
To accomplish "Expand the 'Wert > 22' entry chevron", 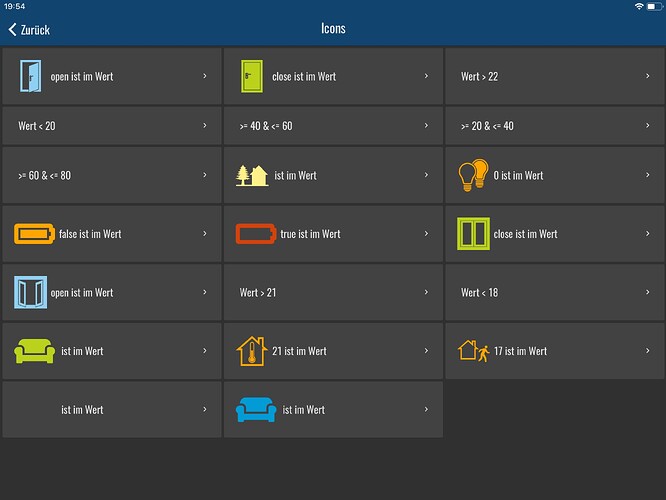I will tap(648, 76).
